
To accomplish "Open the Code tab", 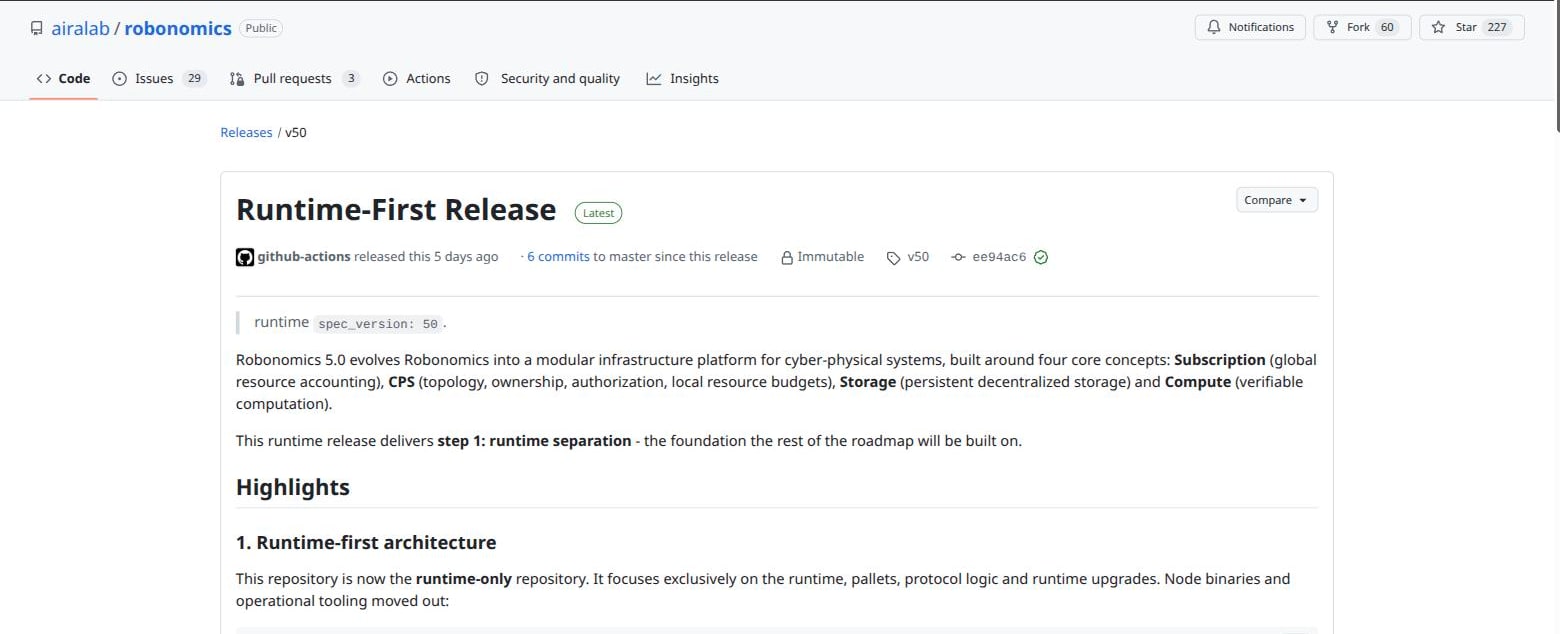I will (63, 78).
